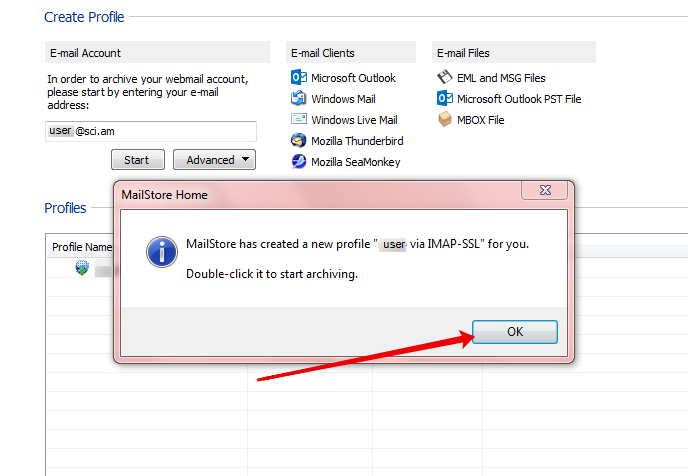Select the MBOX File box icon
The width and height of the screenshot is (688, 476).
click(444, 119)
